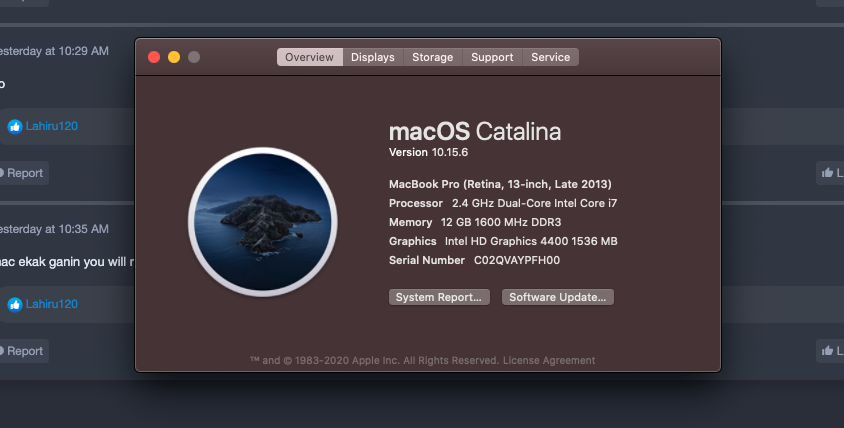Click MacBook Pro (Retina, 13-inch, Late 2013) text

pos(500,184)
